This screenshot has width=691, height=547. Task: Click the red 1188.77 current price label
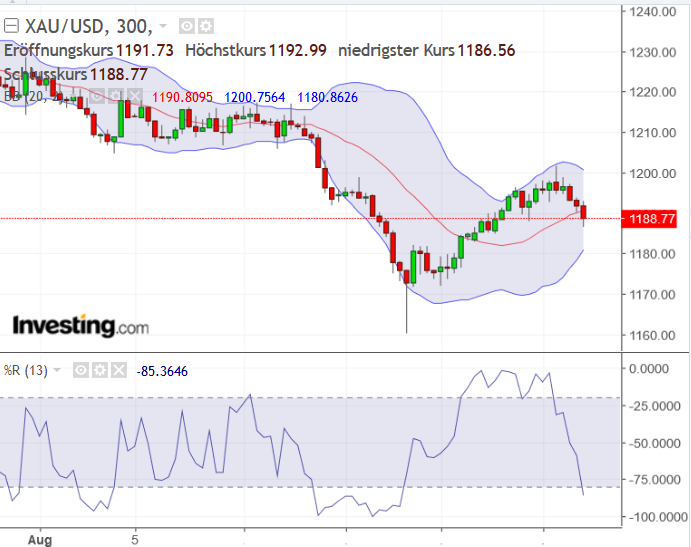[649, 219]
